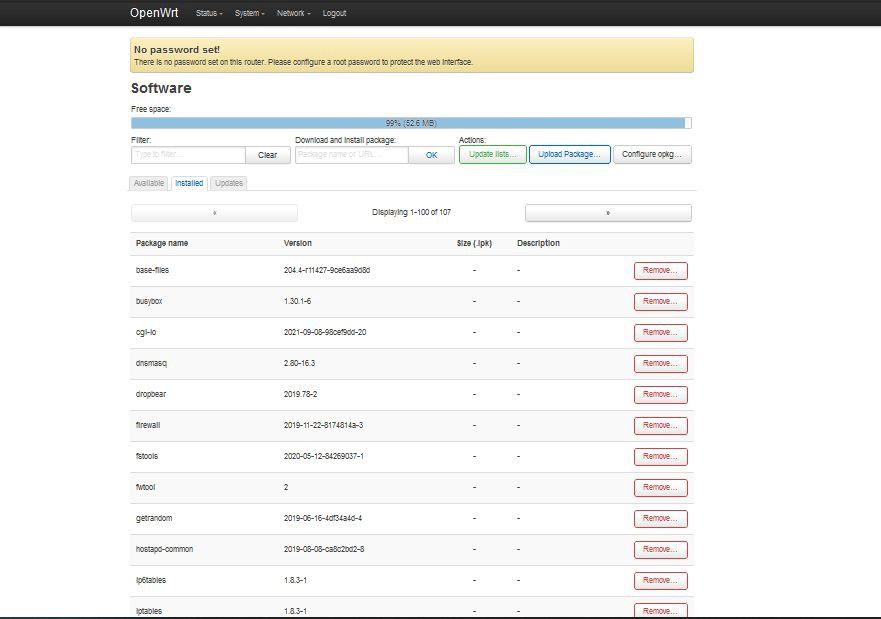Screen dimensions: 881x619
Task: Remove the hostapd-common package
Action: click(660, 549)
